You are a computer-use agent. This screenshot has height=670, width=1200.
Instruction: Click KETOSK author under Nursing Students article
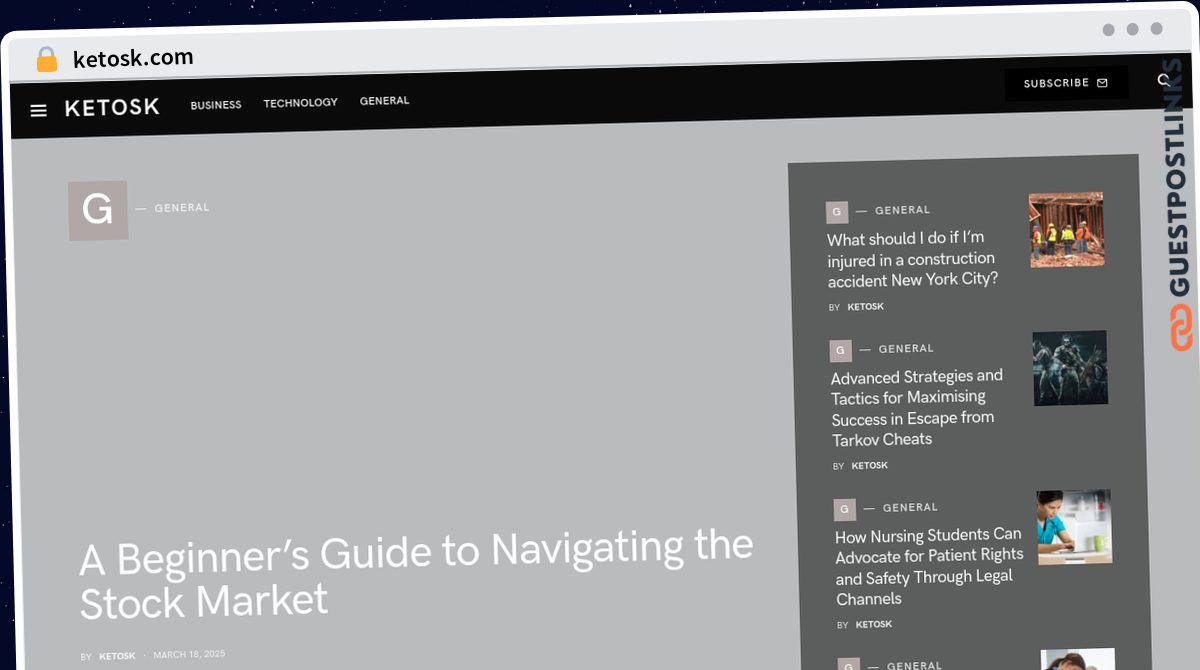tap(874, 624)
